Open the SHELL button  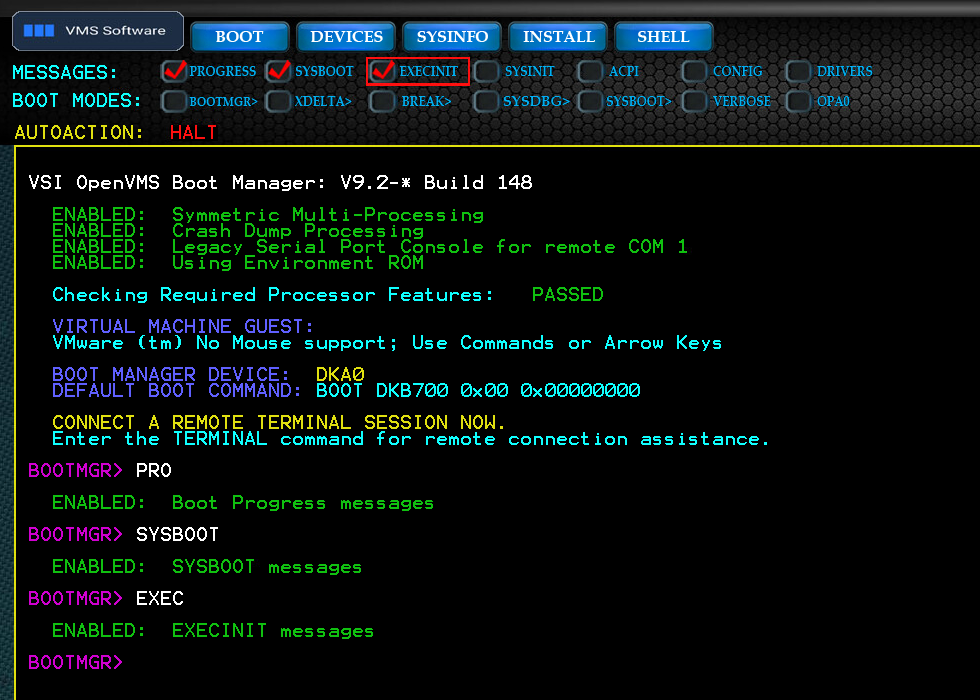point(663,37)
